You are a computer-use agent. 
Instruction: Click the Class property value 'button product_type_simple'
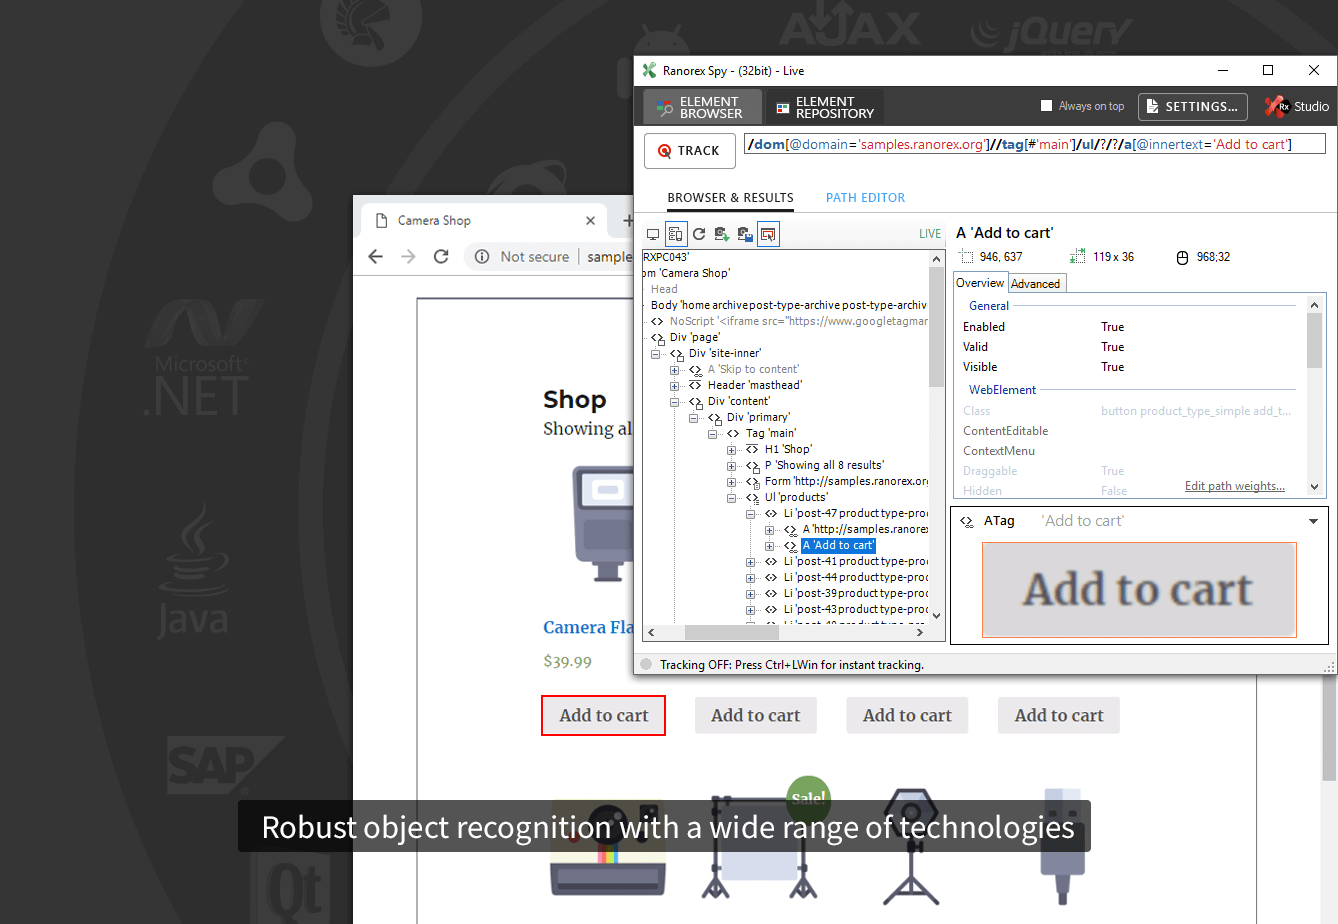pos(1196,411)
